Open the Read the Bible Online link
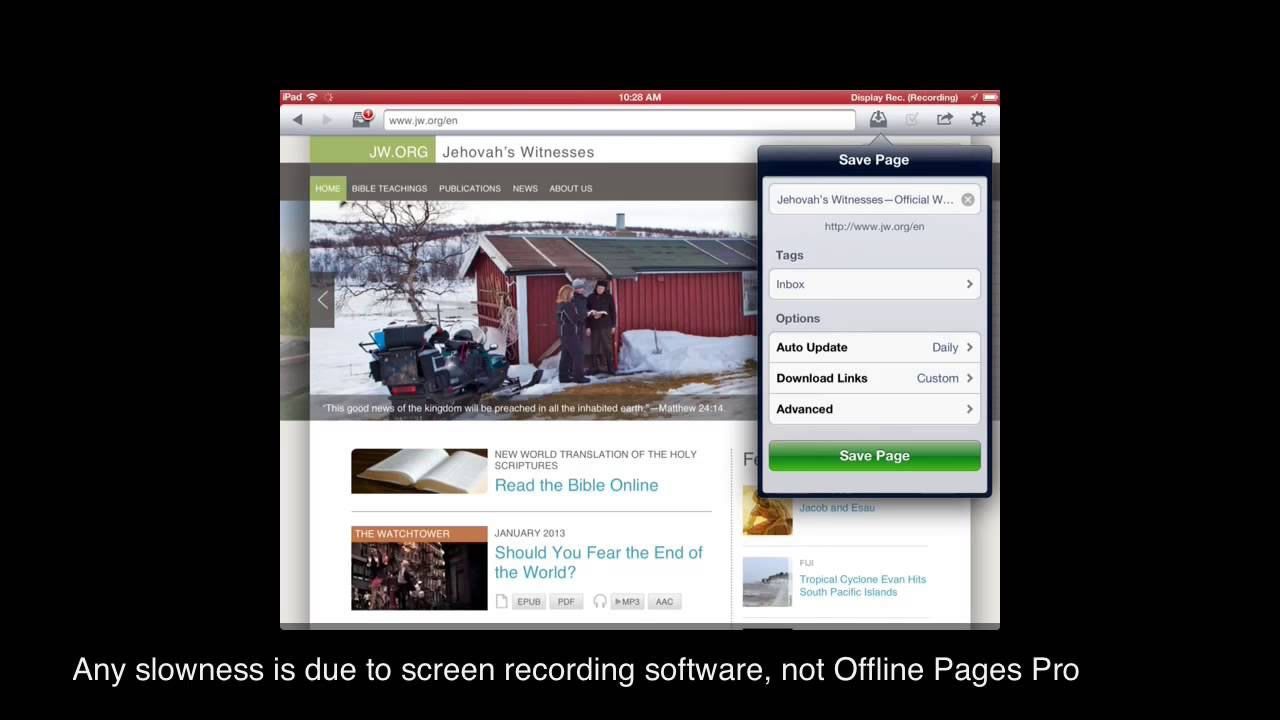The width and height of the screenshot is (1280, 720). pos(576,485)
